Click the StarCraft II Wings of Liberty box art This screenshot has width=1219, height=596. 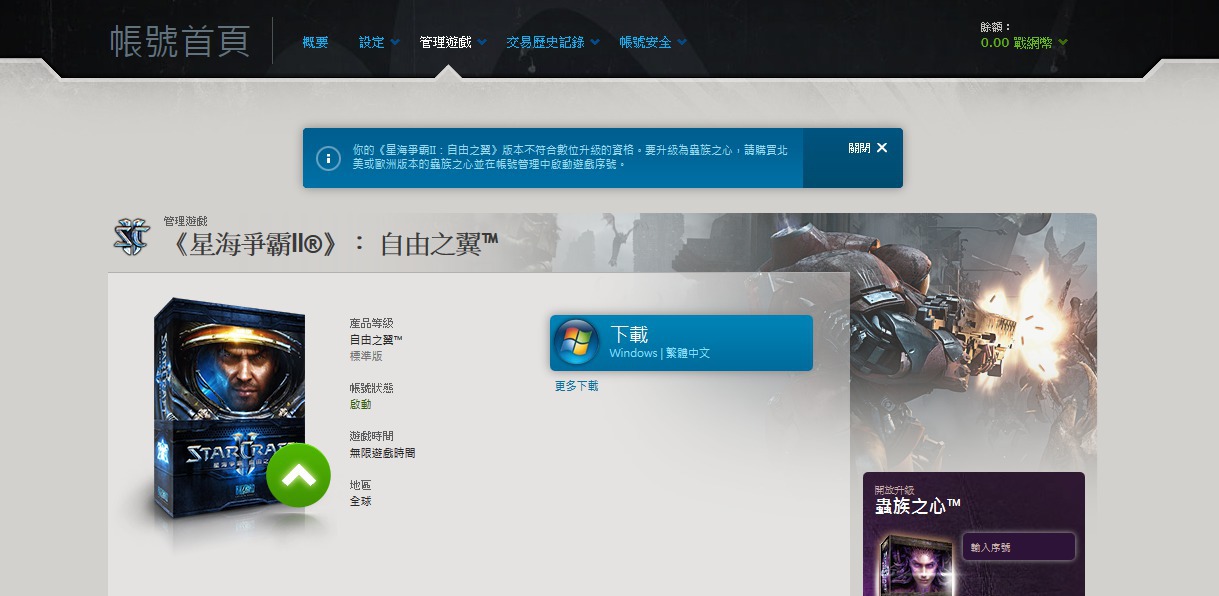click(230, 410)
